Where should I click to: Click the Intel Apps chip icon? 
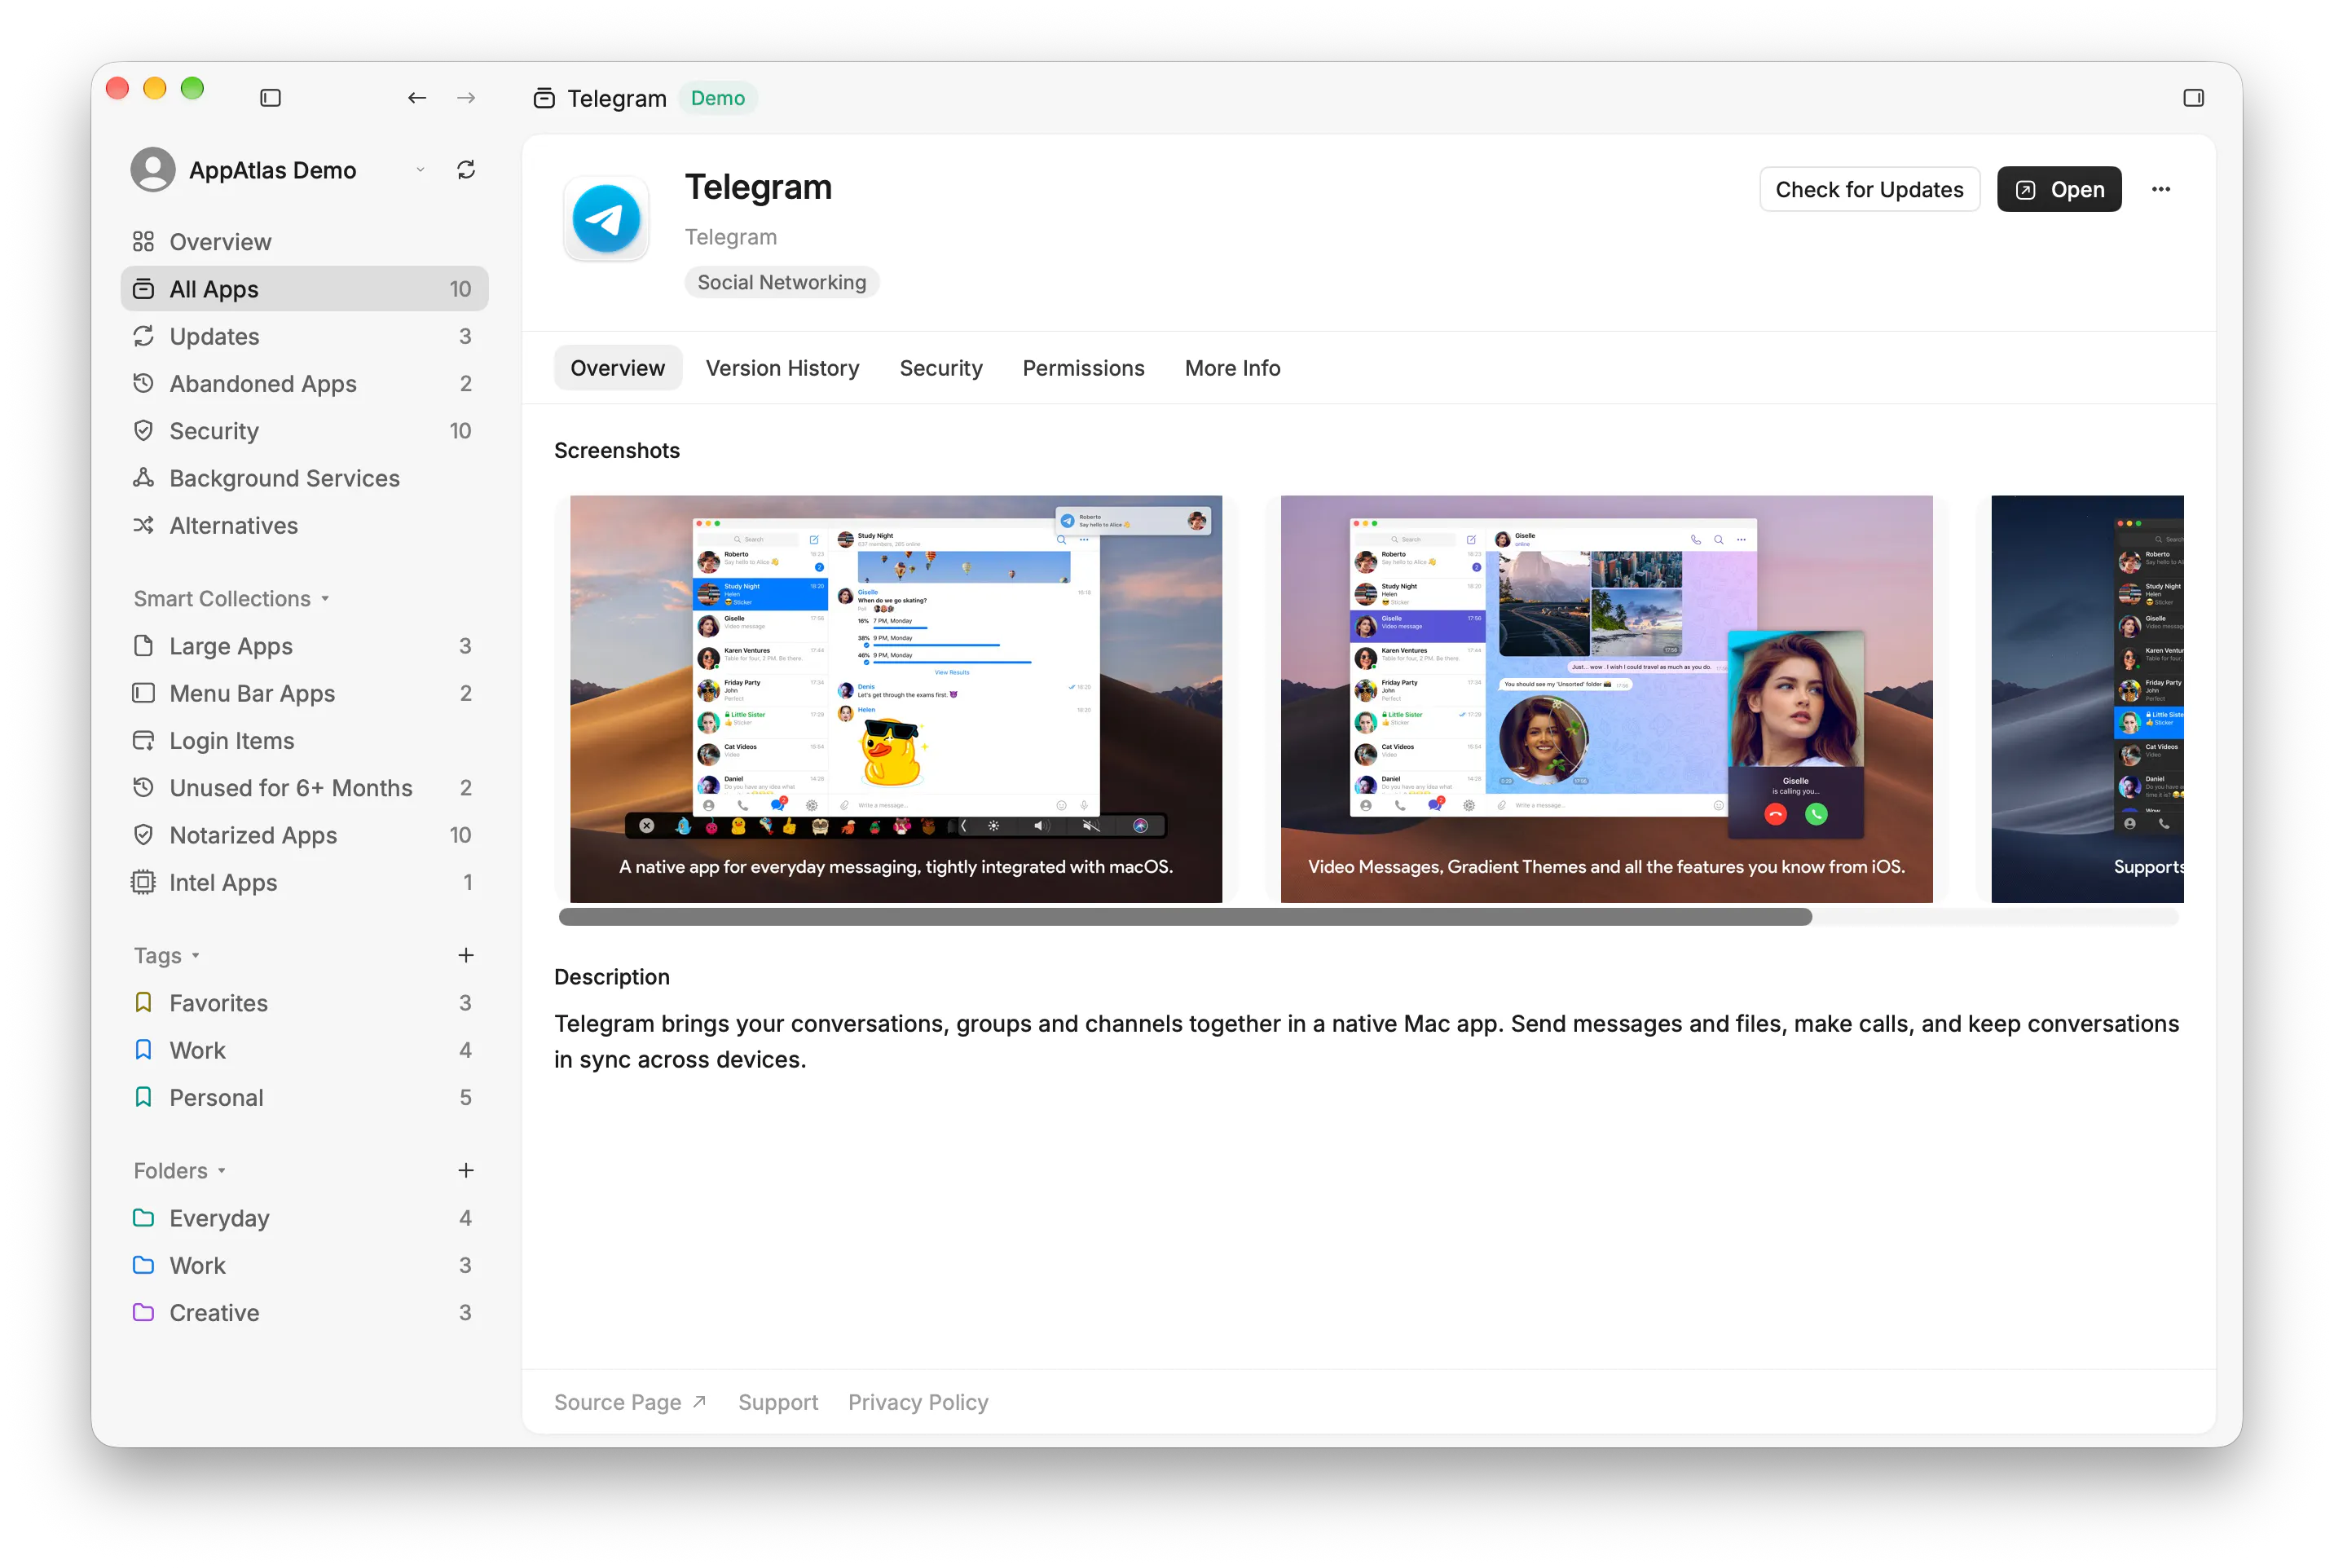(x=143, y=882)
